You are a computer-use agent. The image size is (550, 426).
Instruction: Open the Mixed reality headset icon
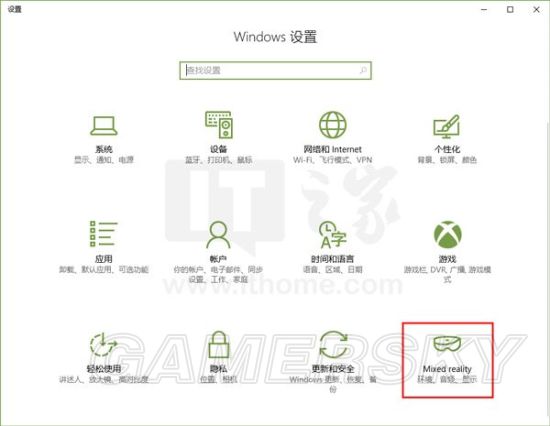click(447, 344)
